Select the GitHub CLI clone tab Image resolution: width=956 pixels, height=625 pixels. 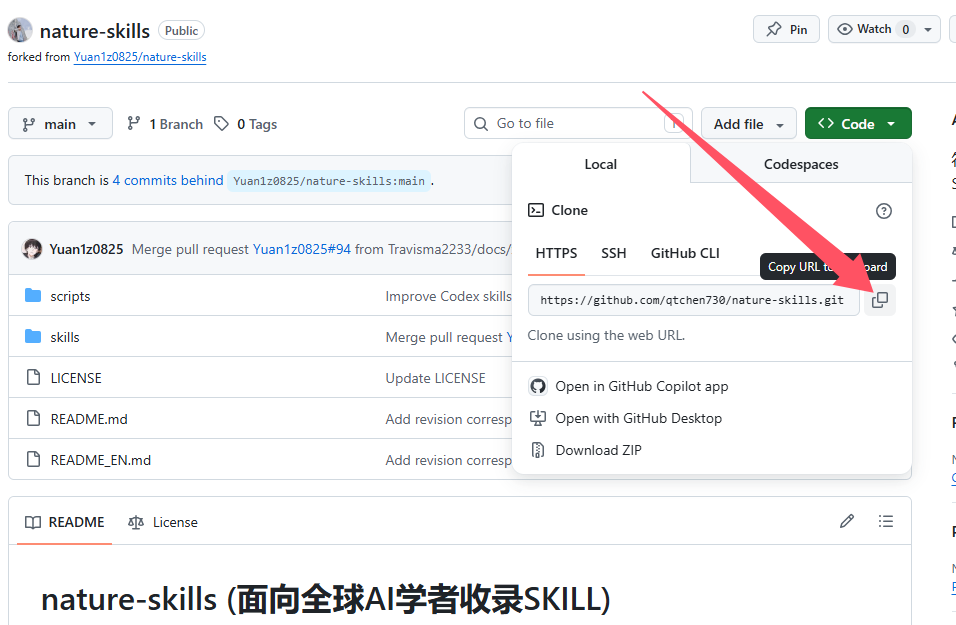pos(685,253)
